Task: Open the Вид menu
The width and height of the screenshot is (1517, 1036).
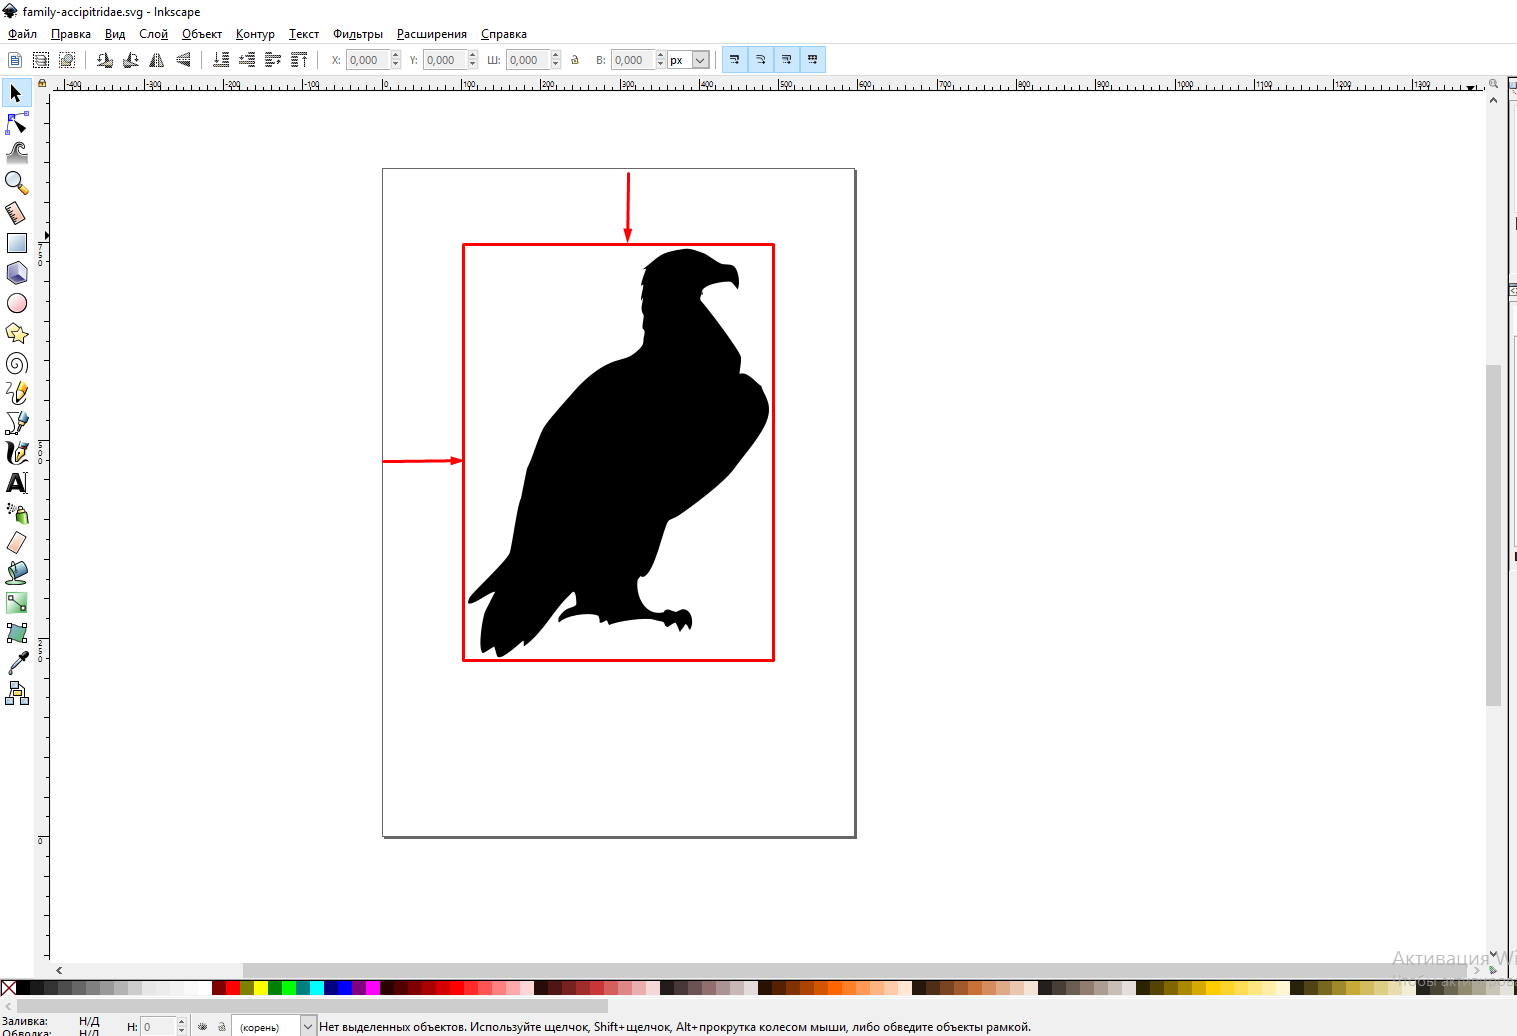Action: click(x=115, y=34)
